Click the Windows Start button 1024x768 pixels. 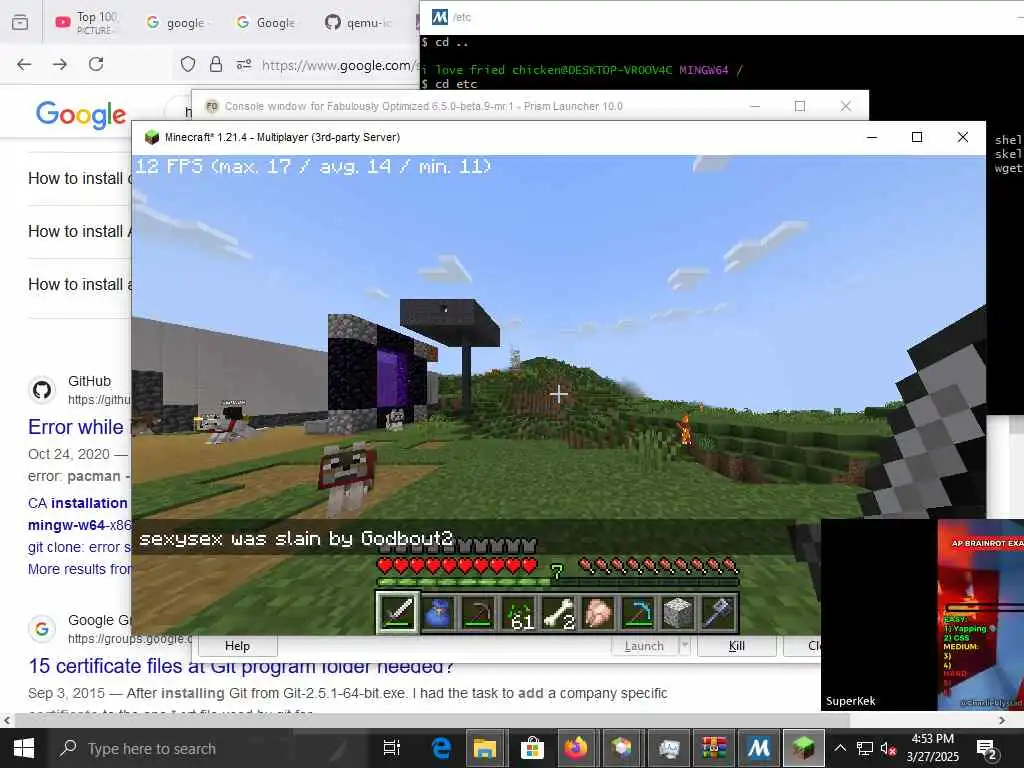click(24, 748)
